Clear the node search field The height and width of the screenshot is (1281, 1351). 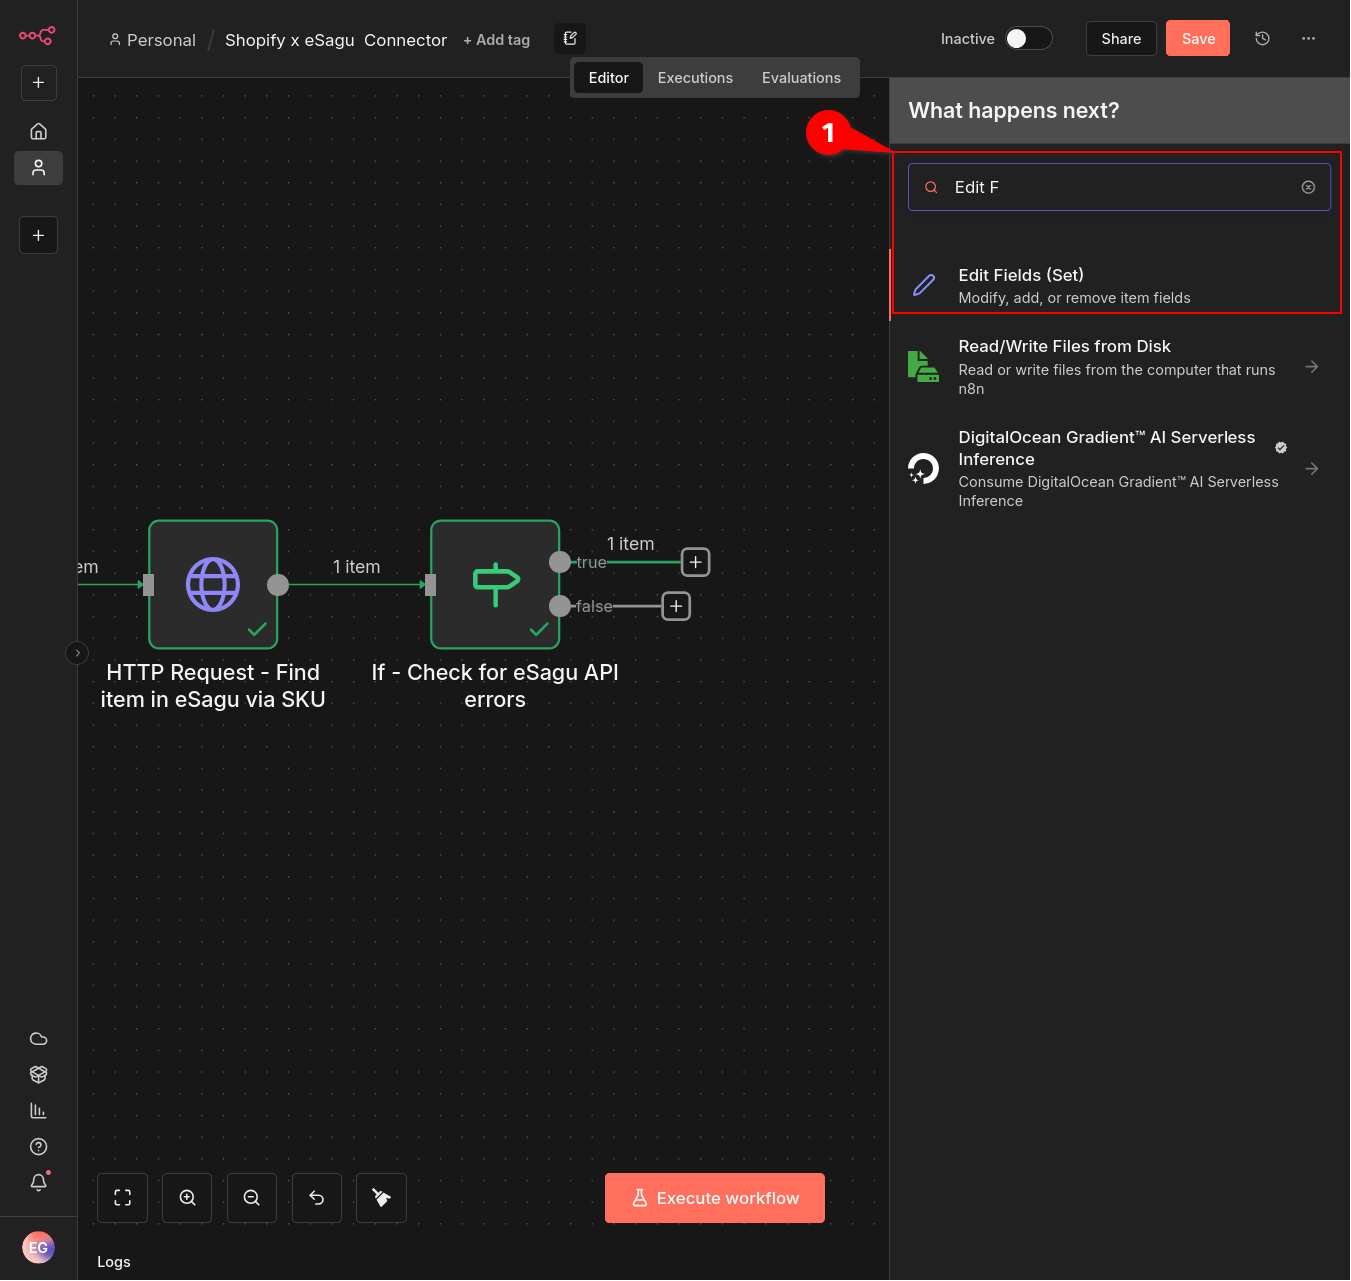(x=1308, y=187)
